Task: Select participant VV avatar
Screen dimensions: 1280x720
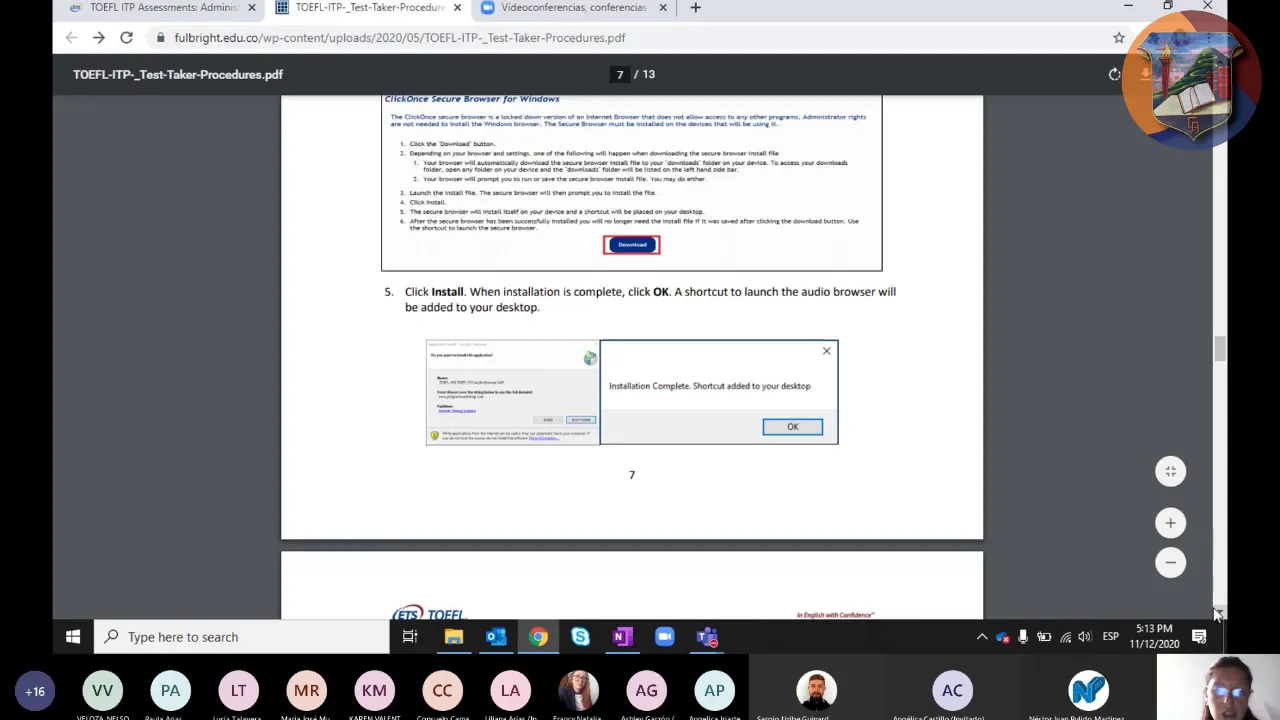Action: pos(102,691)
